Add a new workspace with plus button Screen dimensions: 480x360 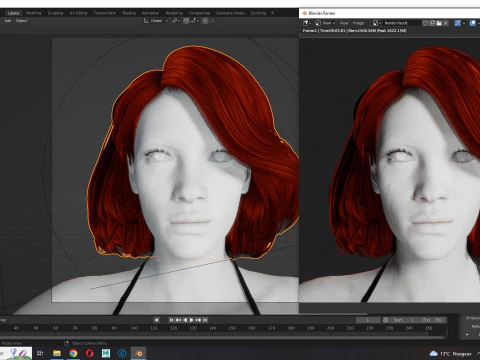pos(272,13)
